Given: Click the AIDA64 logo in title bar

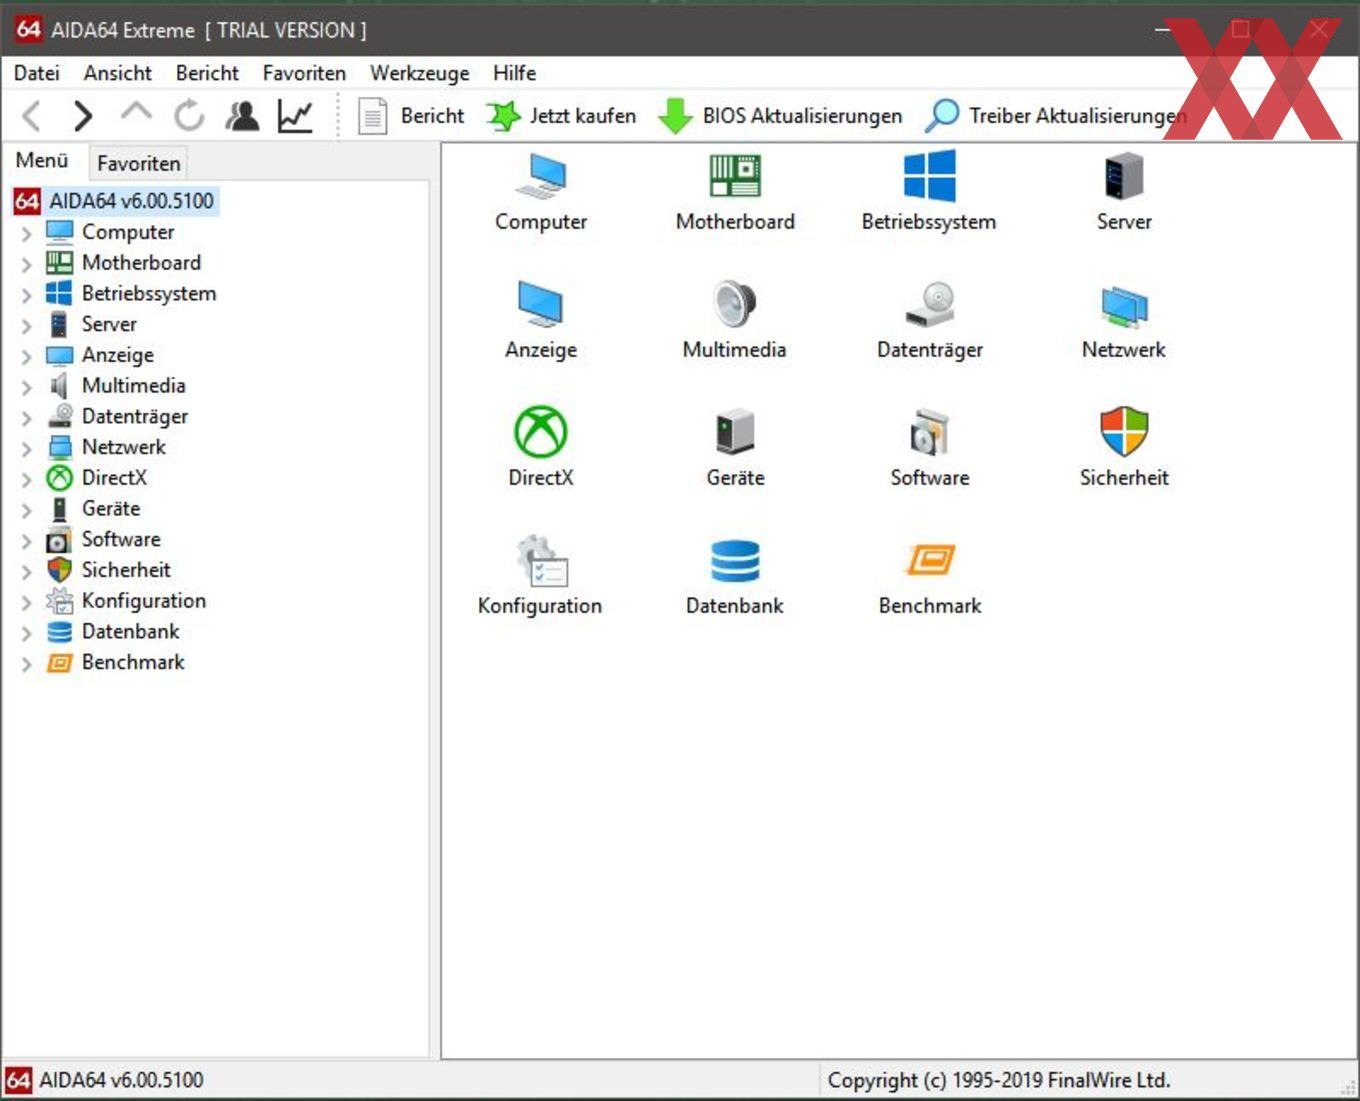Looking at the screenshot, I should point(28,29).
